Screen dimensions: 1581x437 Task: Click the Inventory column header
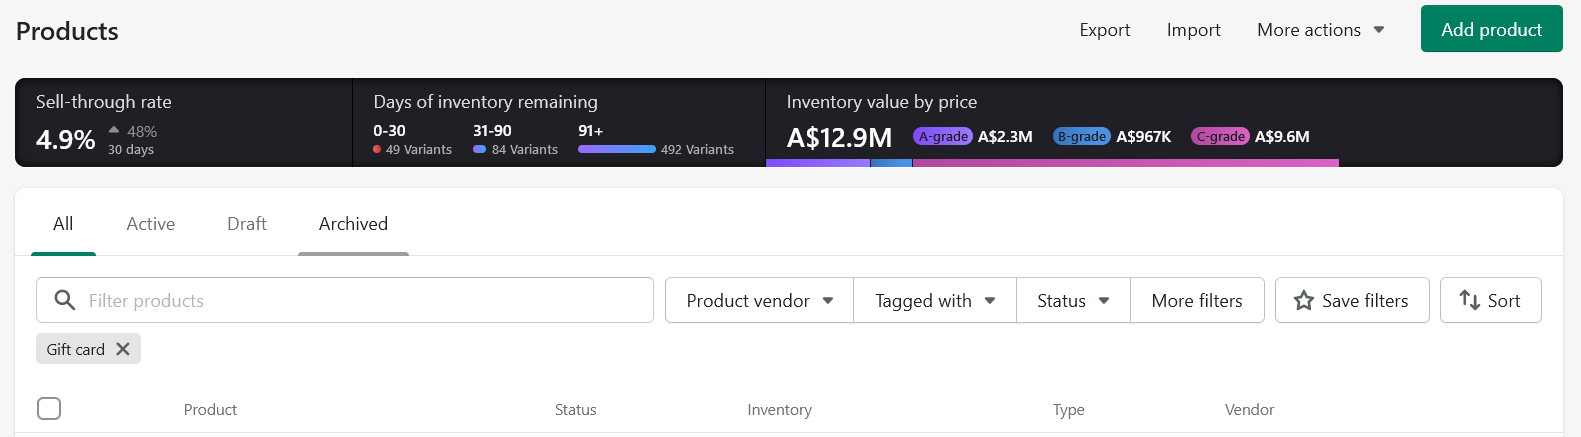[x=780, y=409]
